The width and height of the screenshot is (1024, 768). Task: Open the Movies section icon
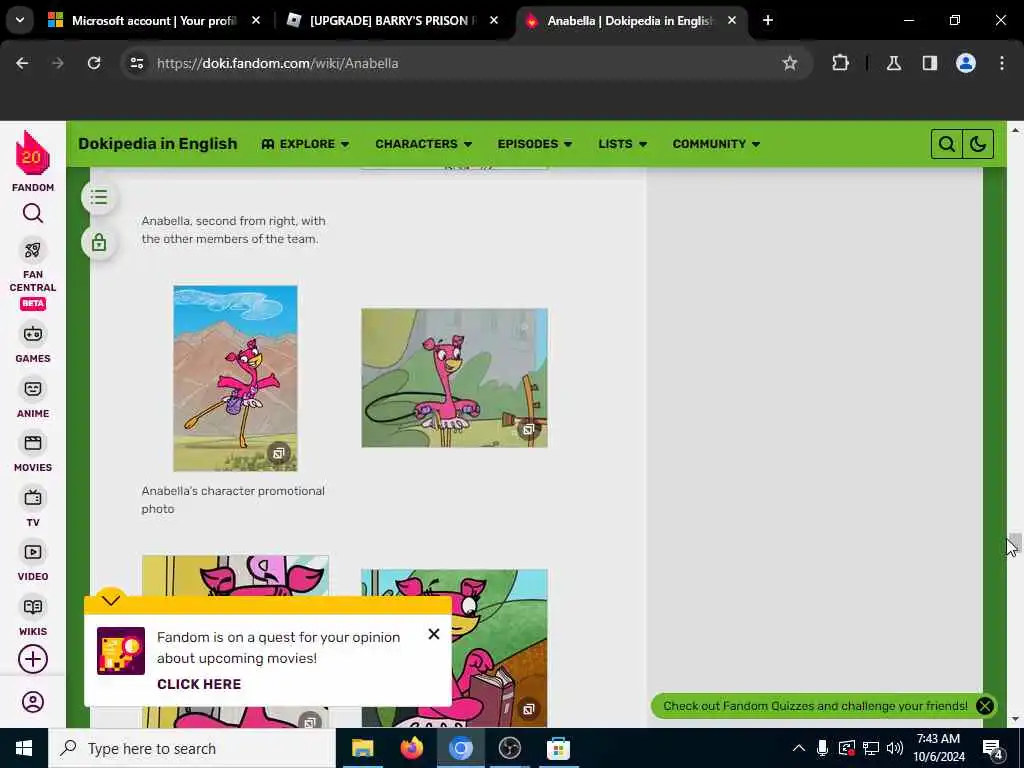click(33, 443)
